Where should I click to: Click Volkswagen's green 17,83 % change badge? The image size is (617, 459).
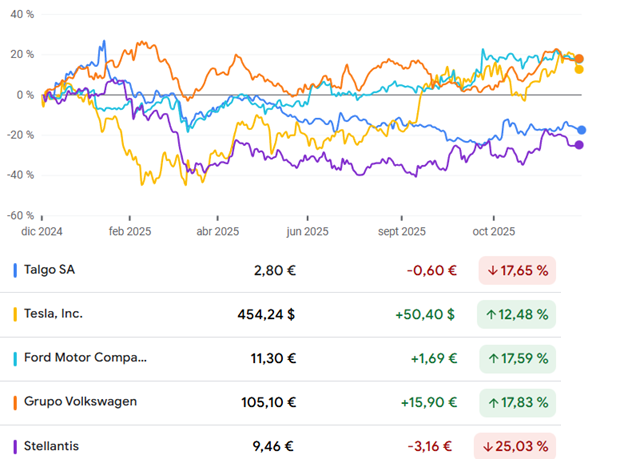[518, 402]
